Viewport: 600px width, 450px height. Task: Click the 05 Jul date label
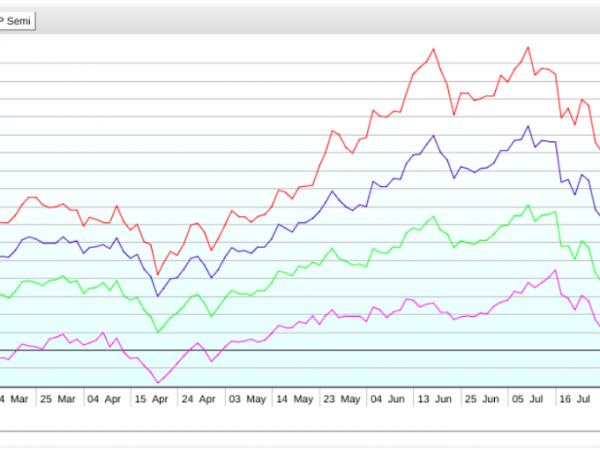coord(528,399)
